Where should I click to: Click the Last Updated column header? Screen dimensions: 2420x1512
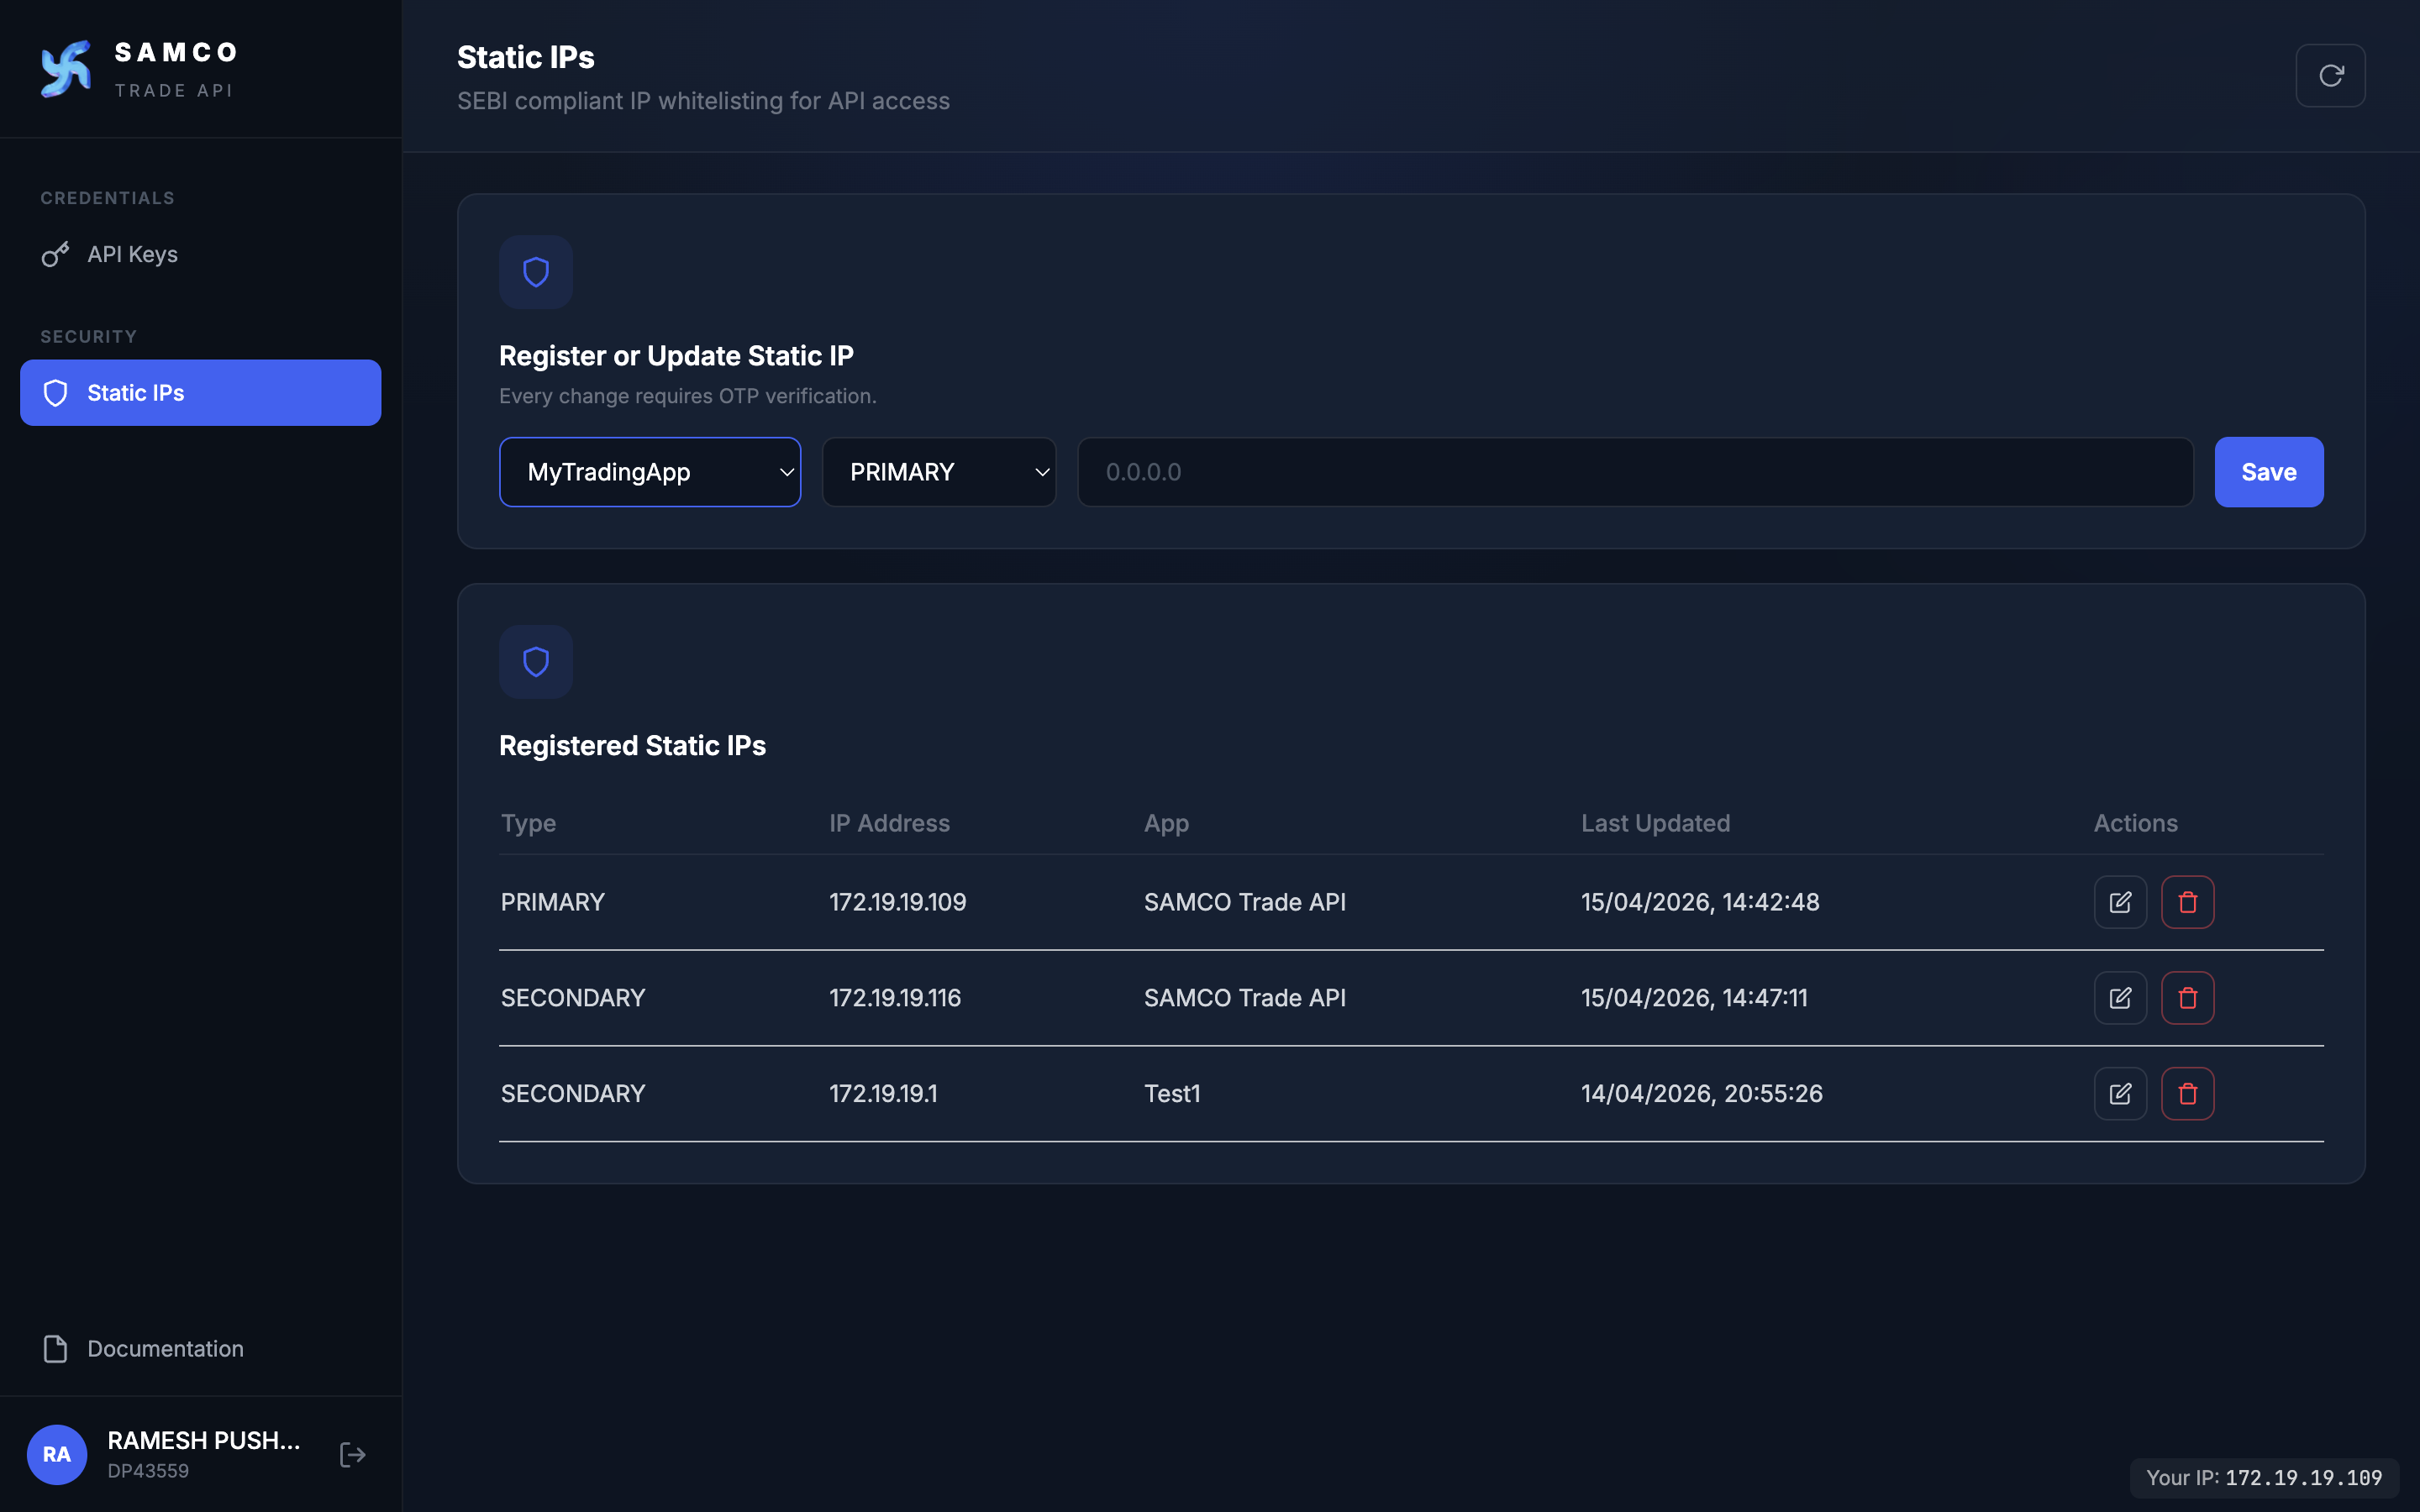[1655, 823]
